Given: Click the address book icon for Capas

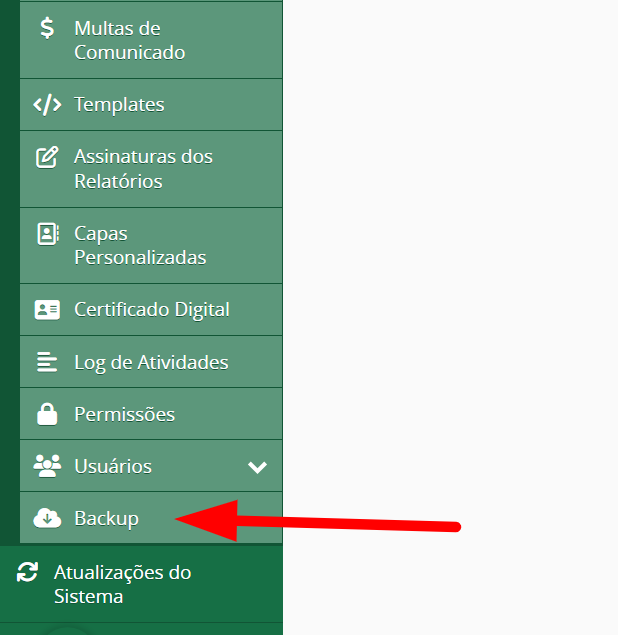Looking at the screenshot, I should point(47,233).
